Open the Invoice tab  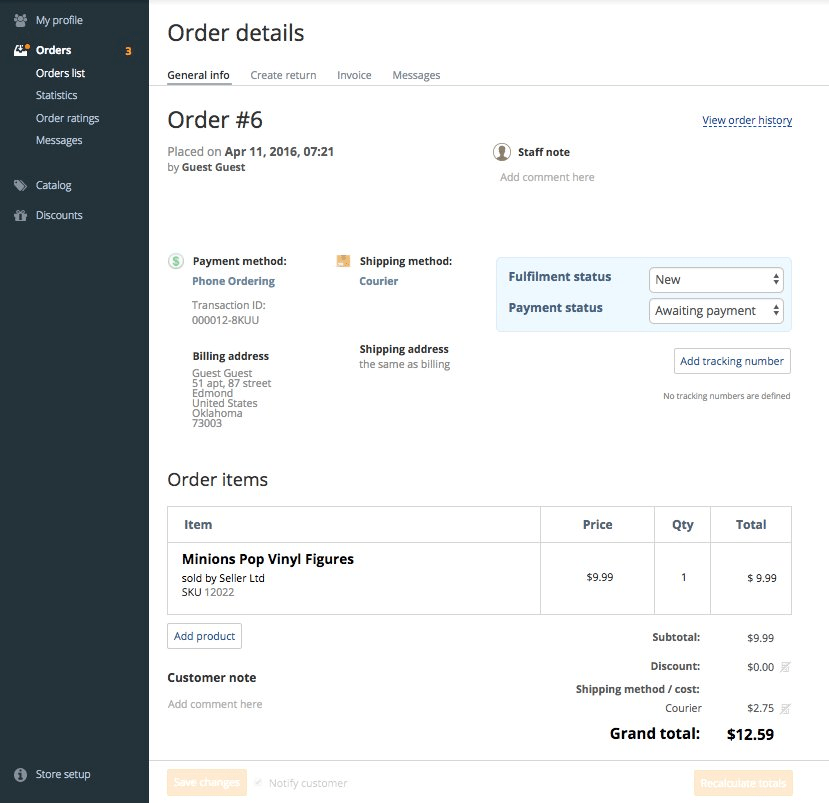(x=354, y=75)
